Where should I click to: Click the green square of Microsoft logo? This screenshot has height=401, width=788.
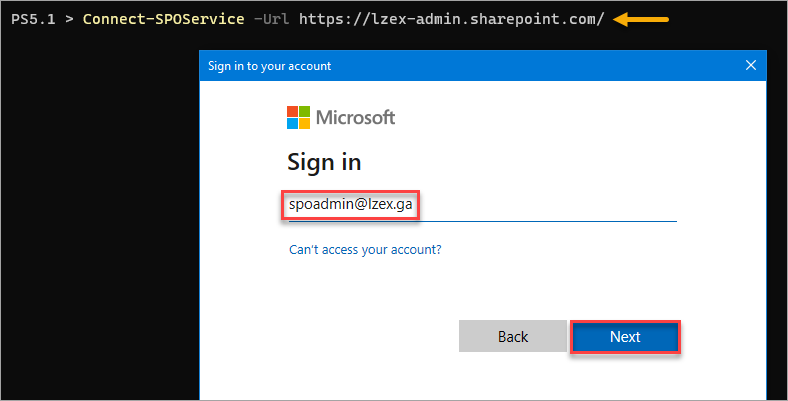305,111
